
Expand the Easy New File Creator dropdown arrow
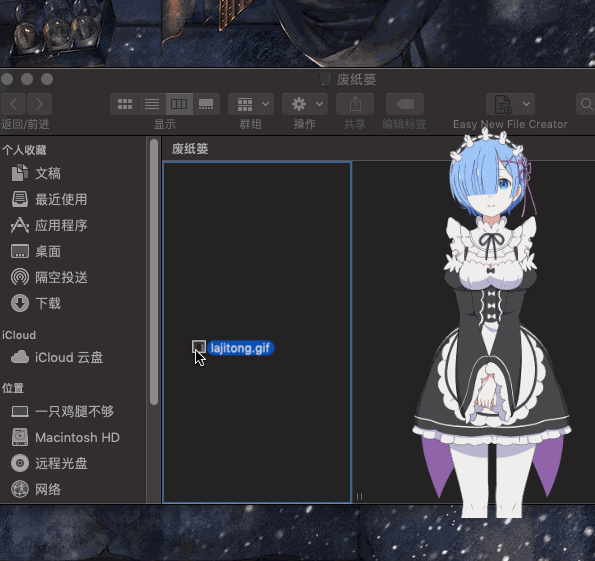point(526,104)
